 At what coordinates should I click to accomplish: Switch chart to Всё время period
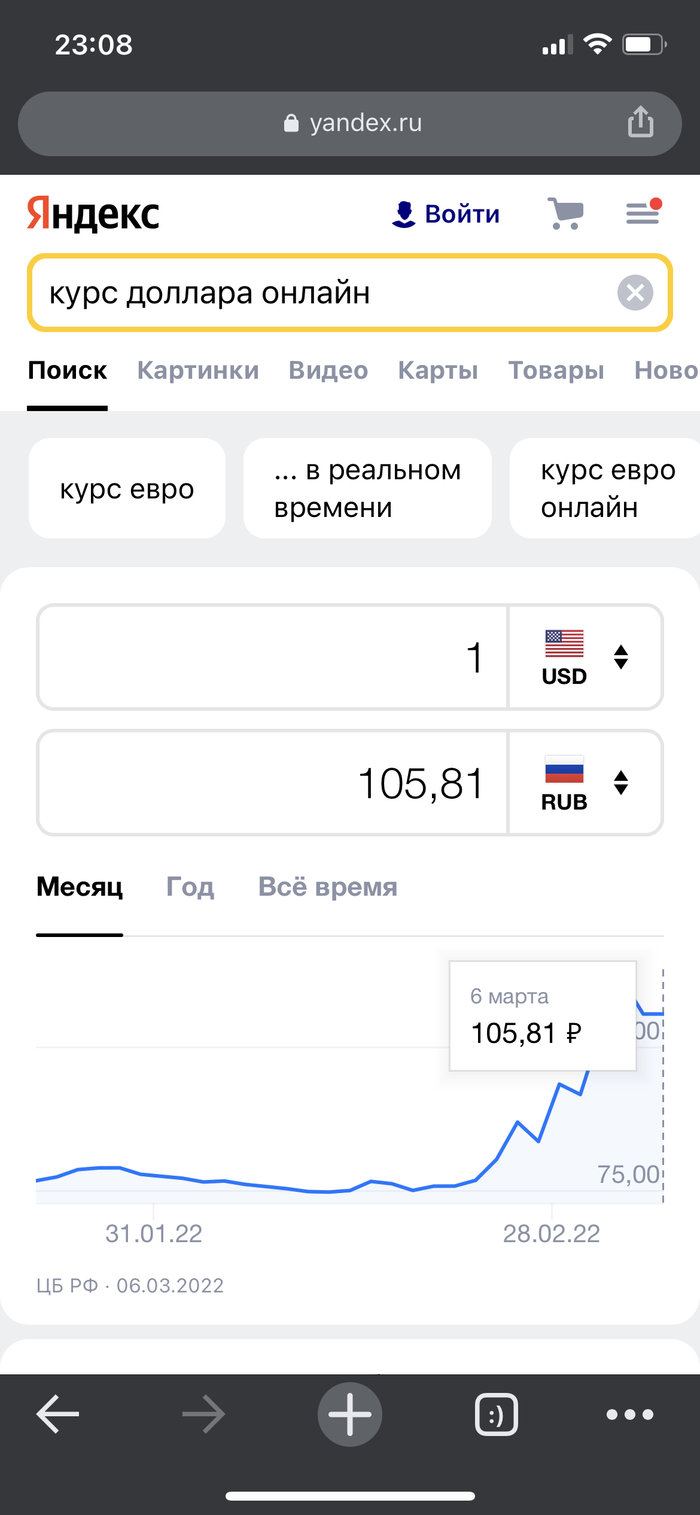pyautogui.click(x=327, y=887)
